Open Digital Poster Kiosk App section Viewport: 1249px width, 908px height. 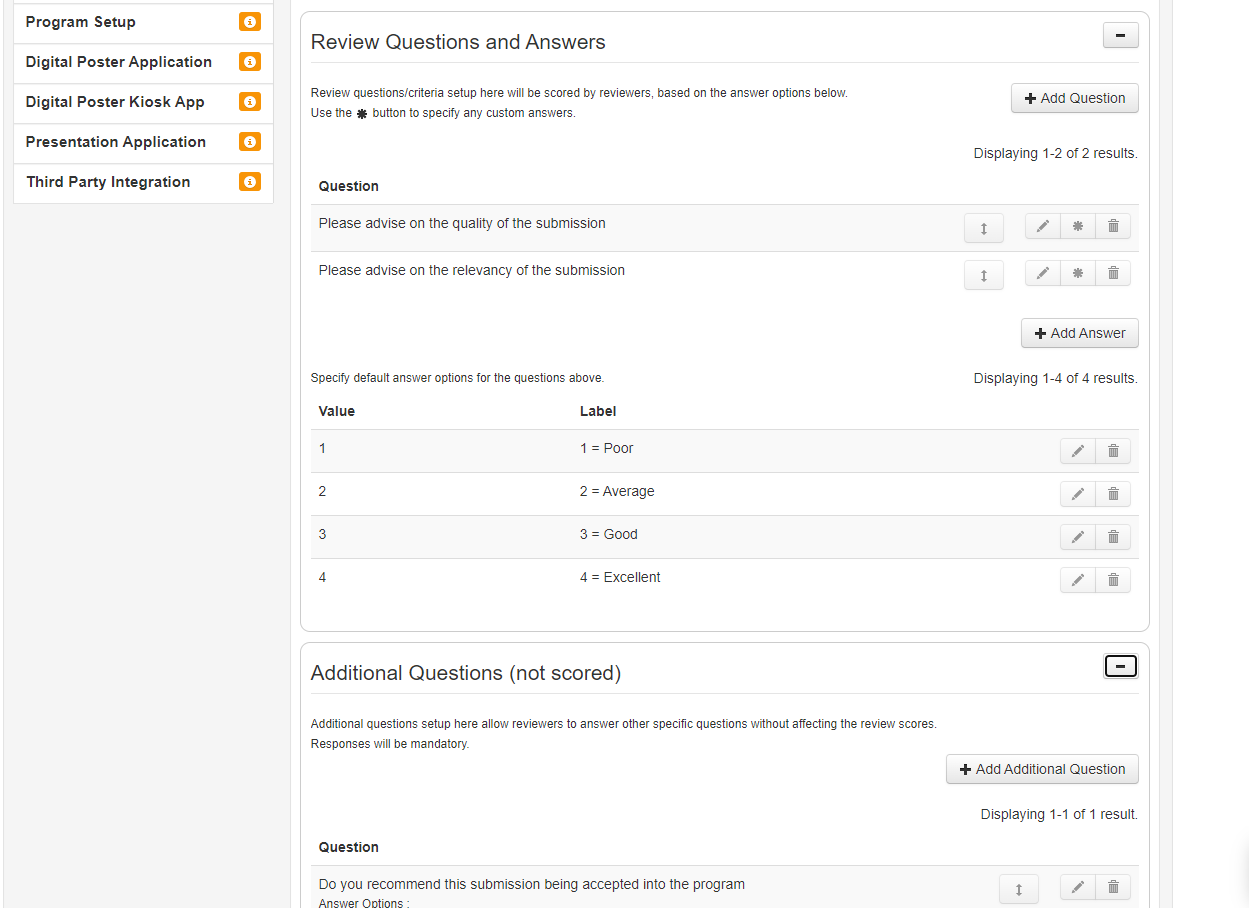pyautogui.click(x=115, y=102)
